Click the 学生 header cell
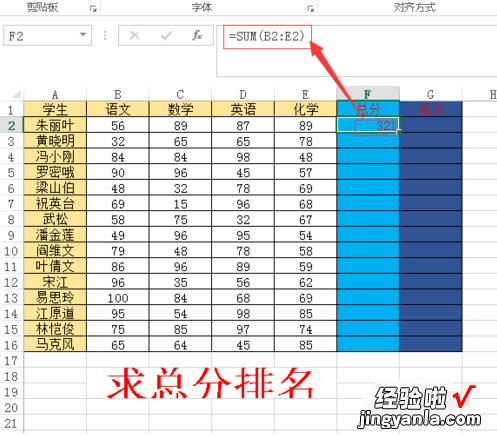Screen dimensions: 497x436 pos(55,109)
